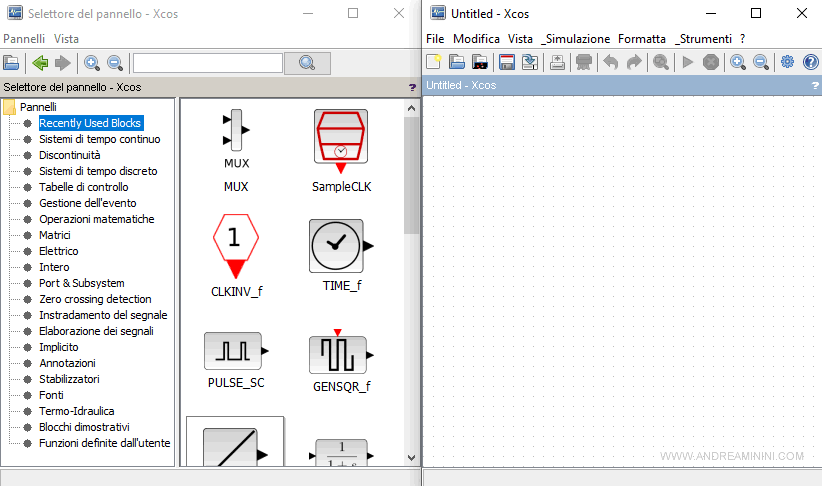Create a new diagram in Xcos window
The width and height of the screenshot is (822, 486).
434,62
